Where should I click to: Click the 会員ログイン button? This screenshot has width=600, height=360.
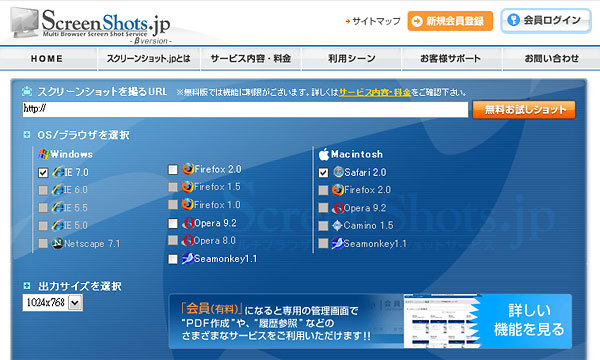point(546,21)
